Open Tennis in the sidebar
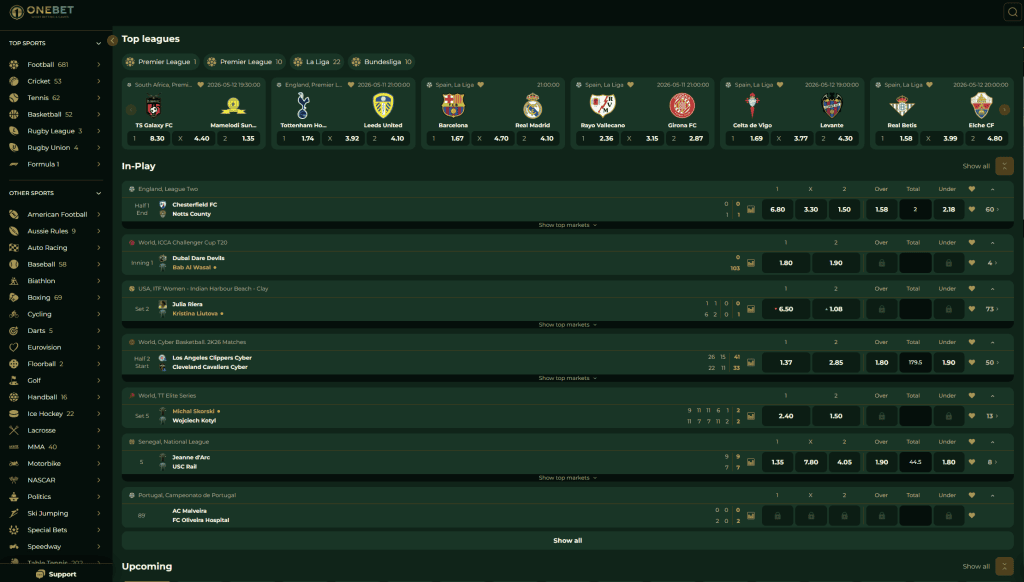 tap(55, 98)
